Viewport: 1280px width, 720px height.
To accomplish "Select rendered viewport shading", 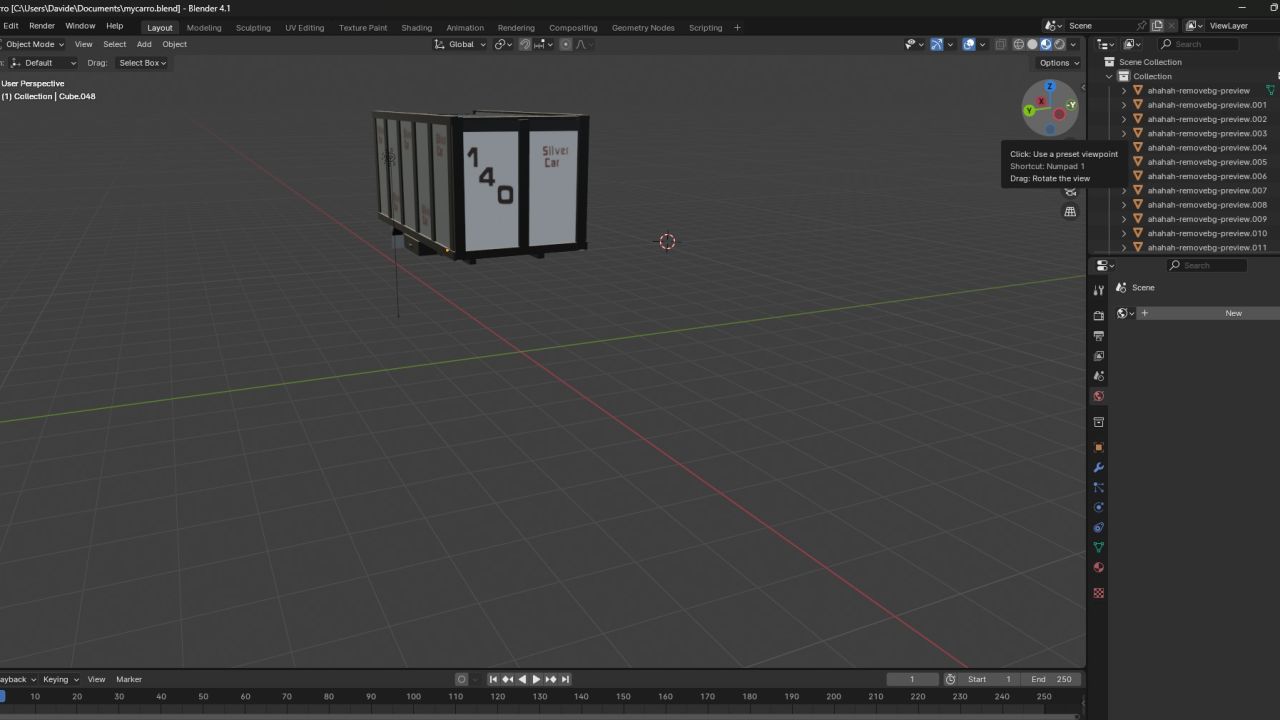I will pyautogui.click(x=1060, y=44).
